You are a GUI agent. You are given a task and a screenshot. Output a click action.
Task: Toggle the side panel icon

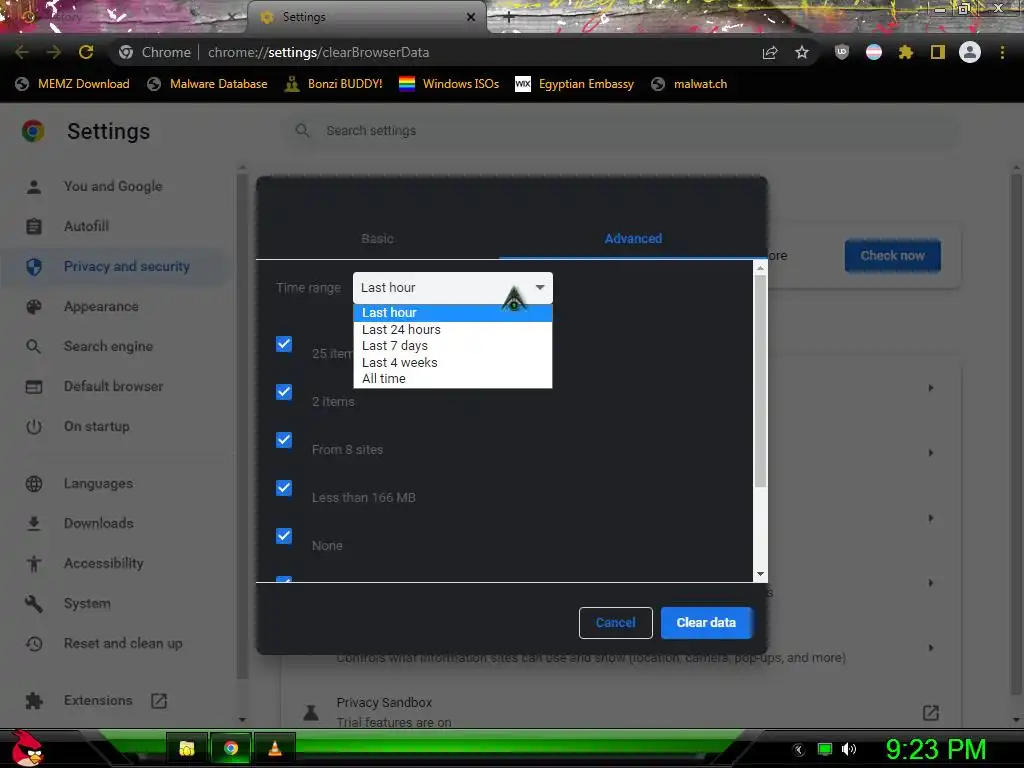(938, 52)
